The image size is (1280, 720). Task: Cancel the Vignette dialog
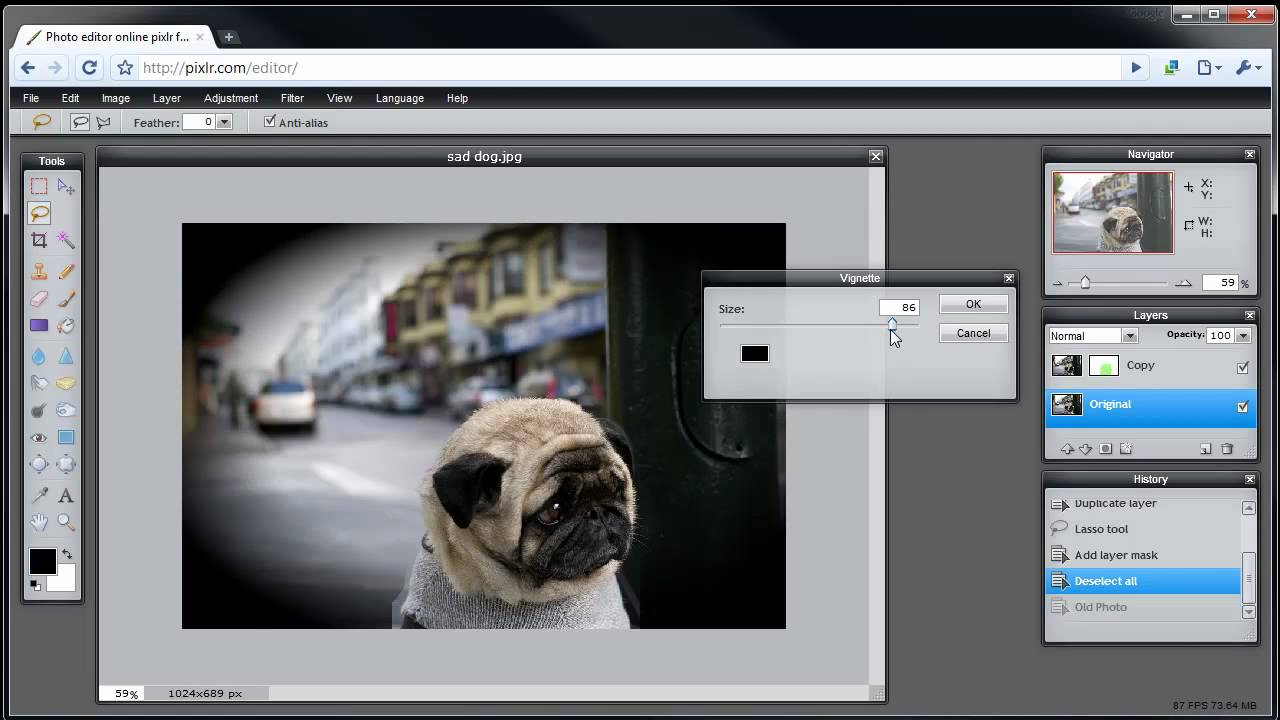tap(973, 333)
